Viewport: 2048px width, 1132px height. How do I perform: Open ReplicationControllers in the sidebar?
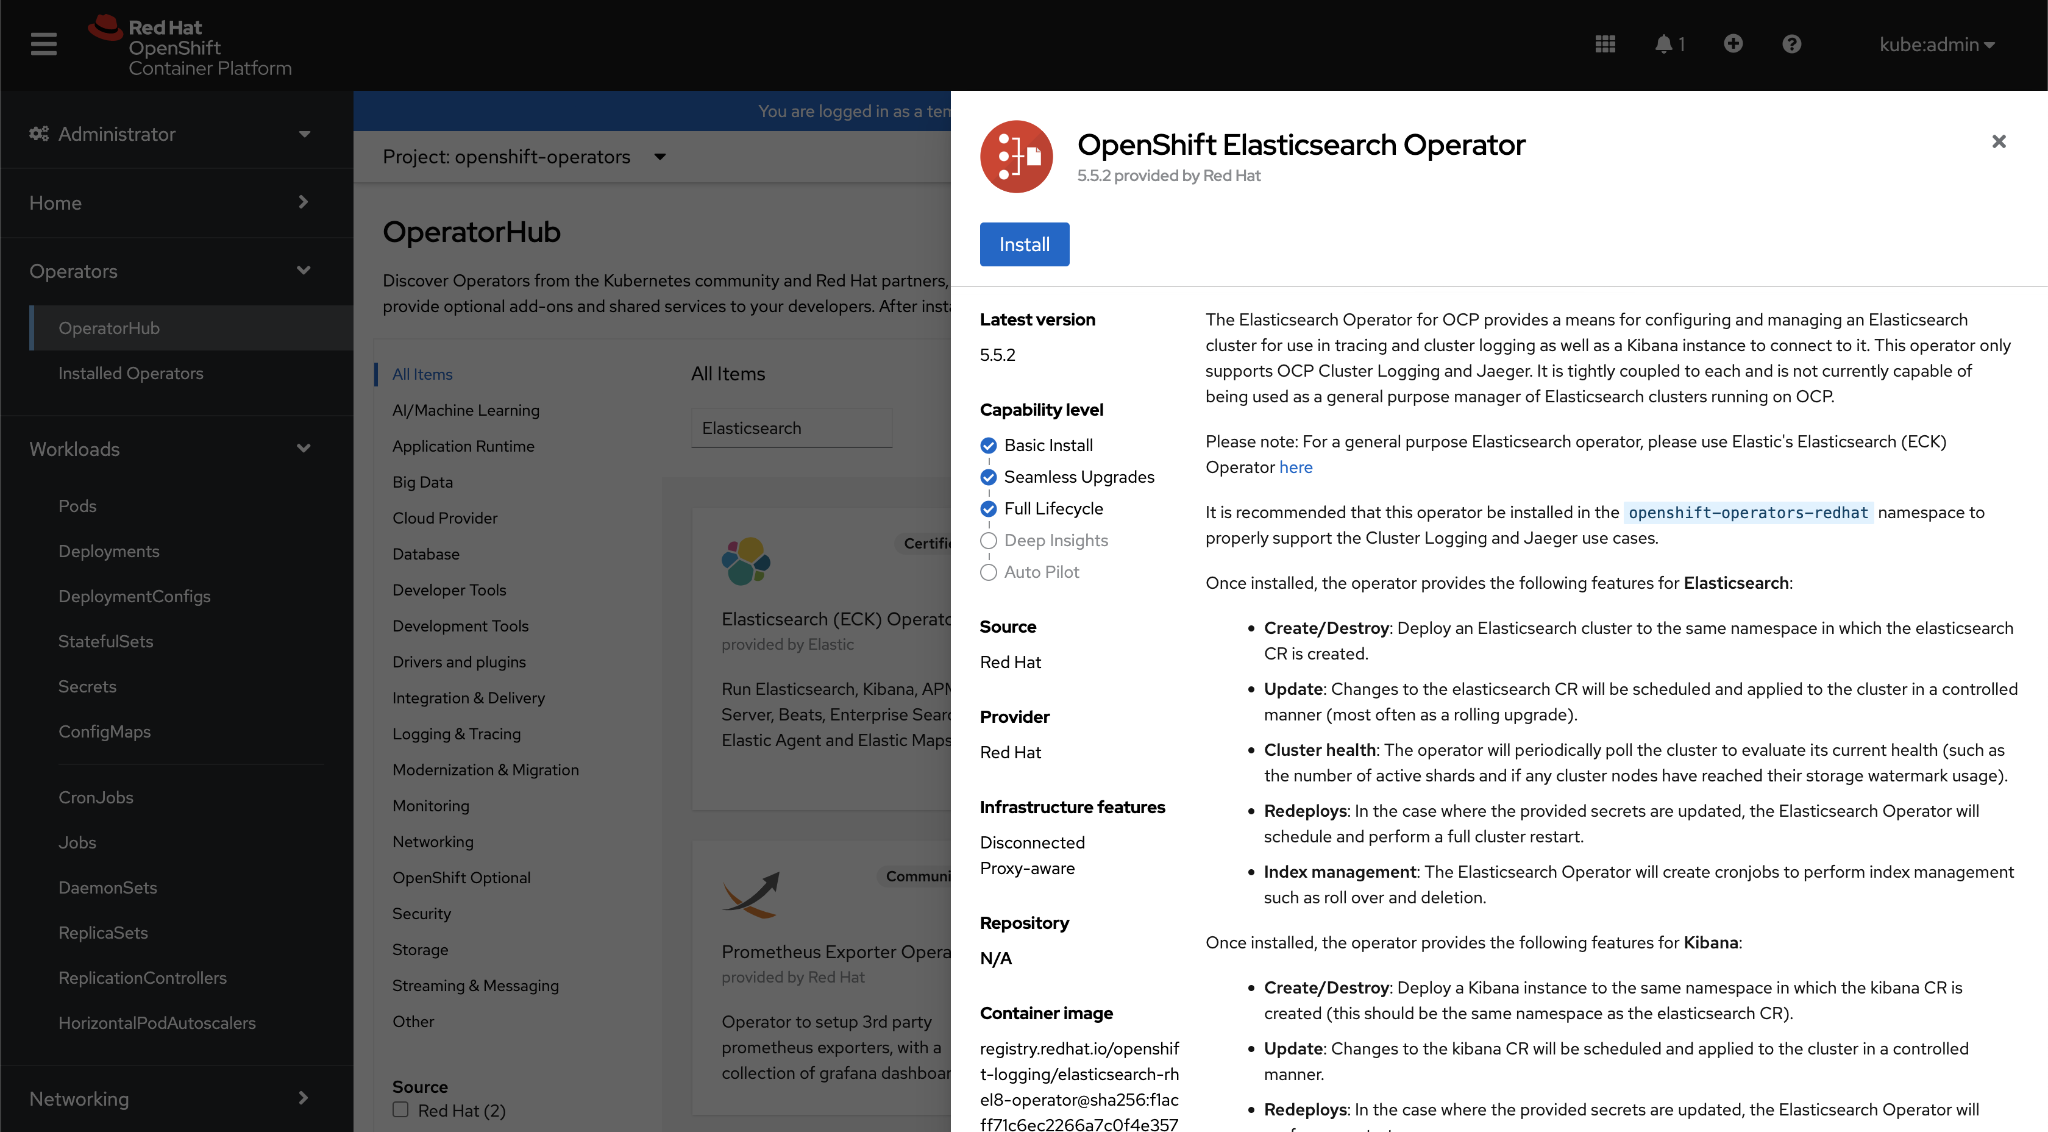142,978
